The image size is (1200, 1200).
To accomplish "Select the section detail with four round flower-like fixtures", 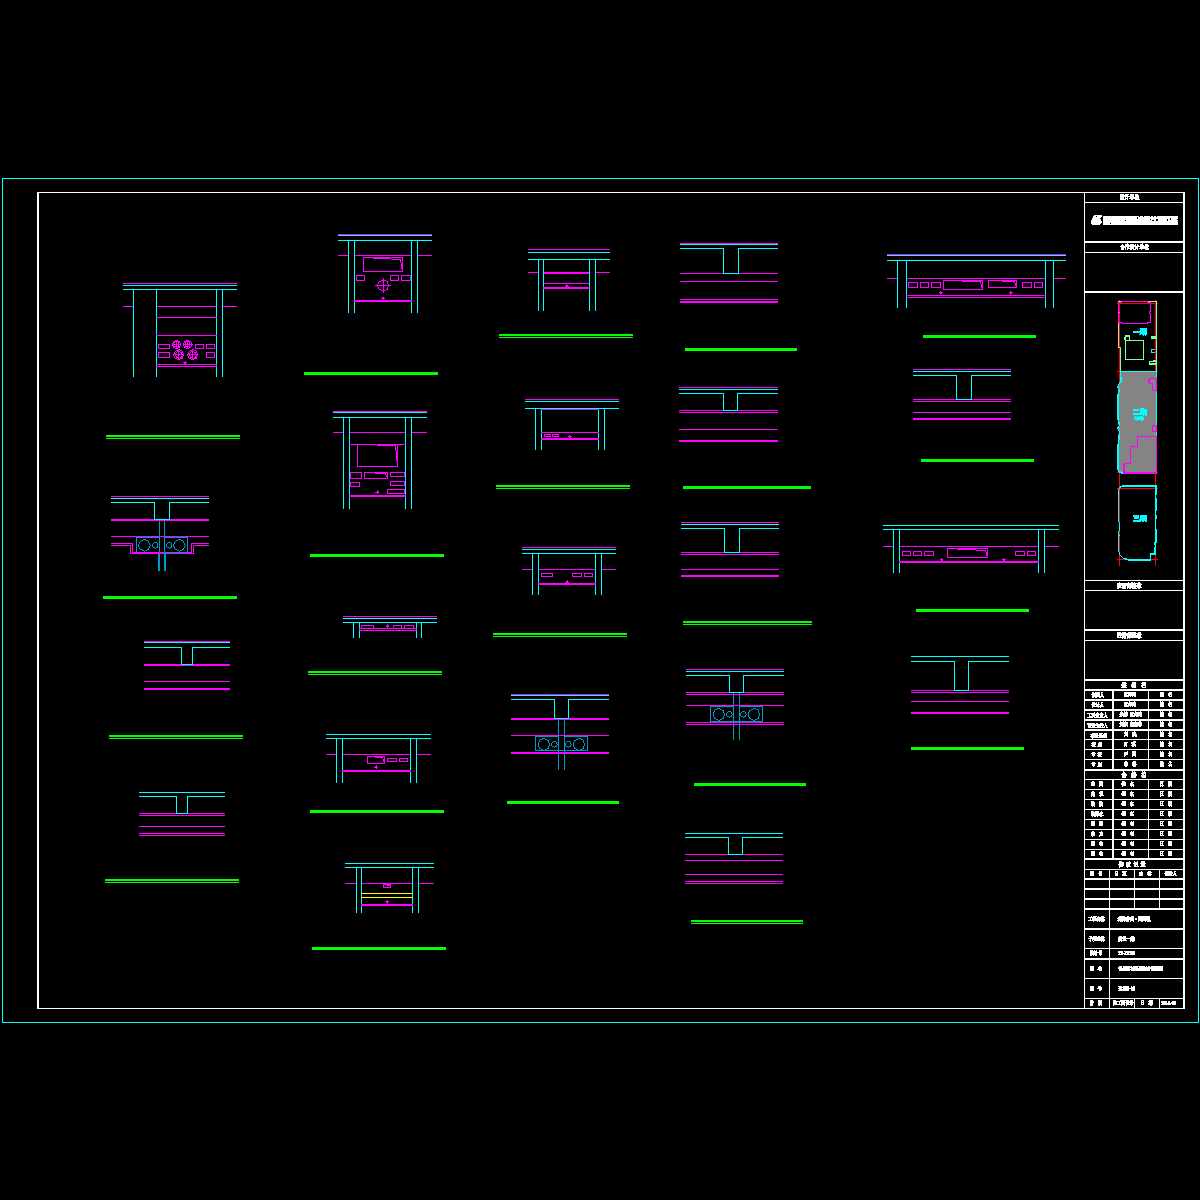I will point(180,331).
